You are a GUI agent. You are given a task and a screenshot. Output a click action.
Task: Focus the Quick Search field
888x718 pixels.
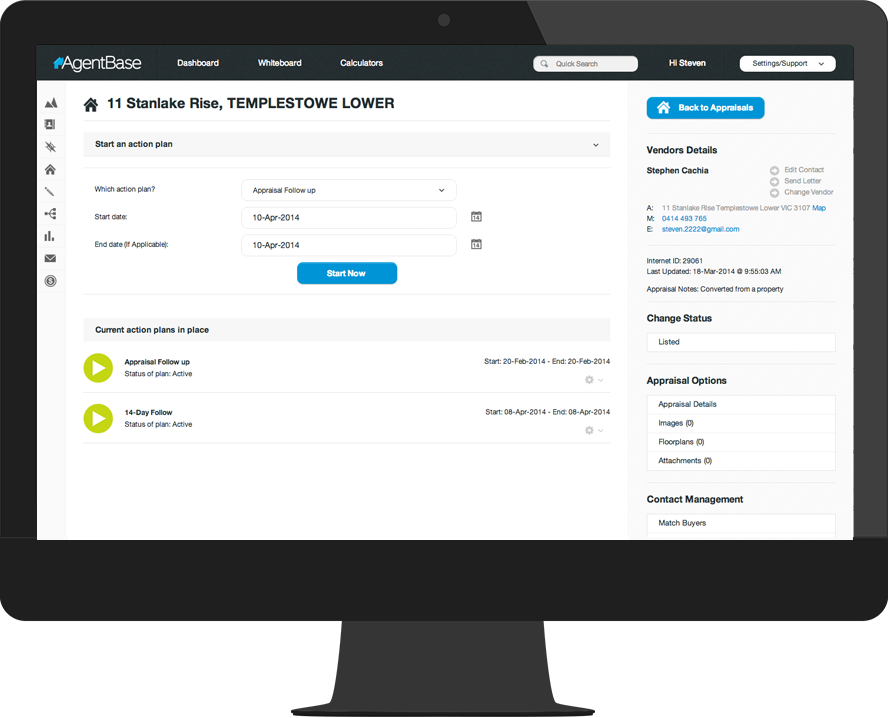[x=586, y=63]
